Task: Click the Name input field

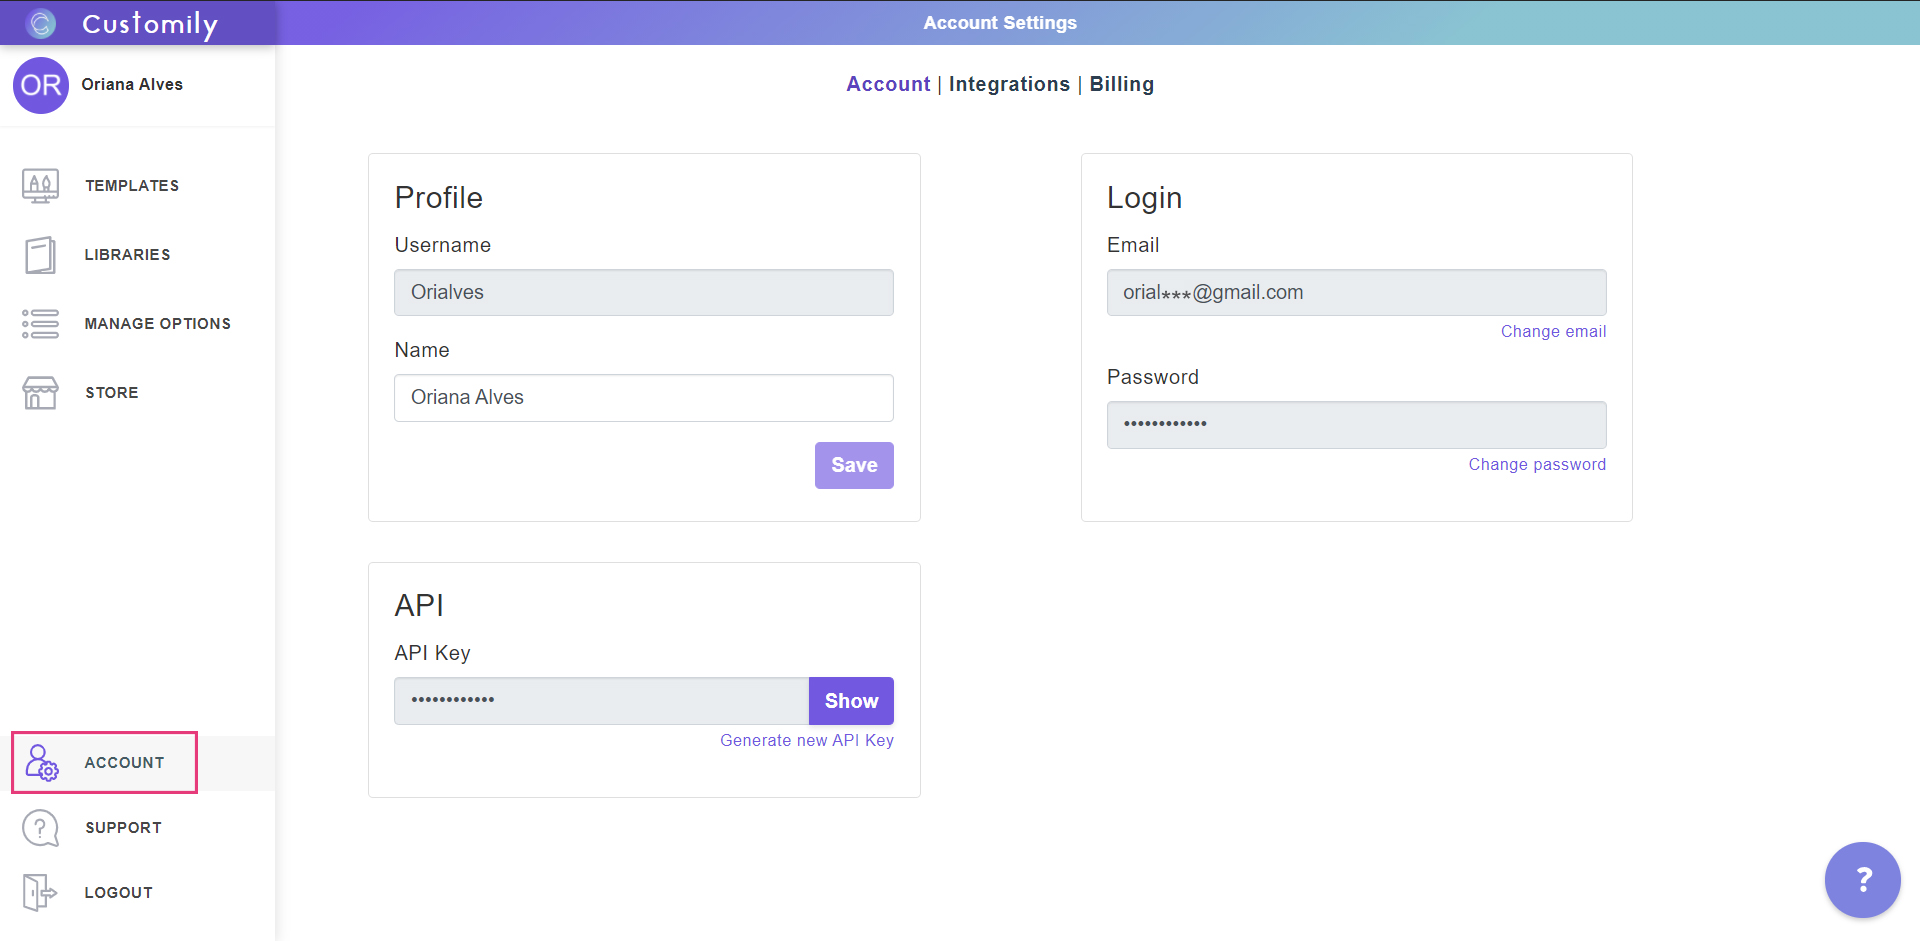Action: point(644,398)
